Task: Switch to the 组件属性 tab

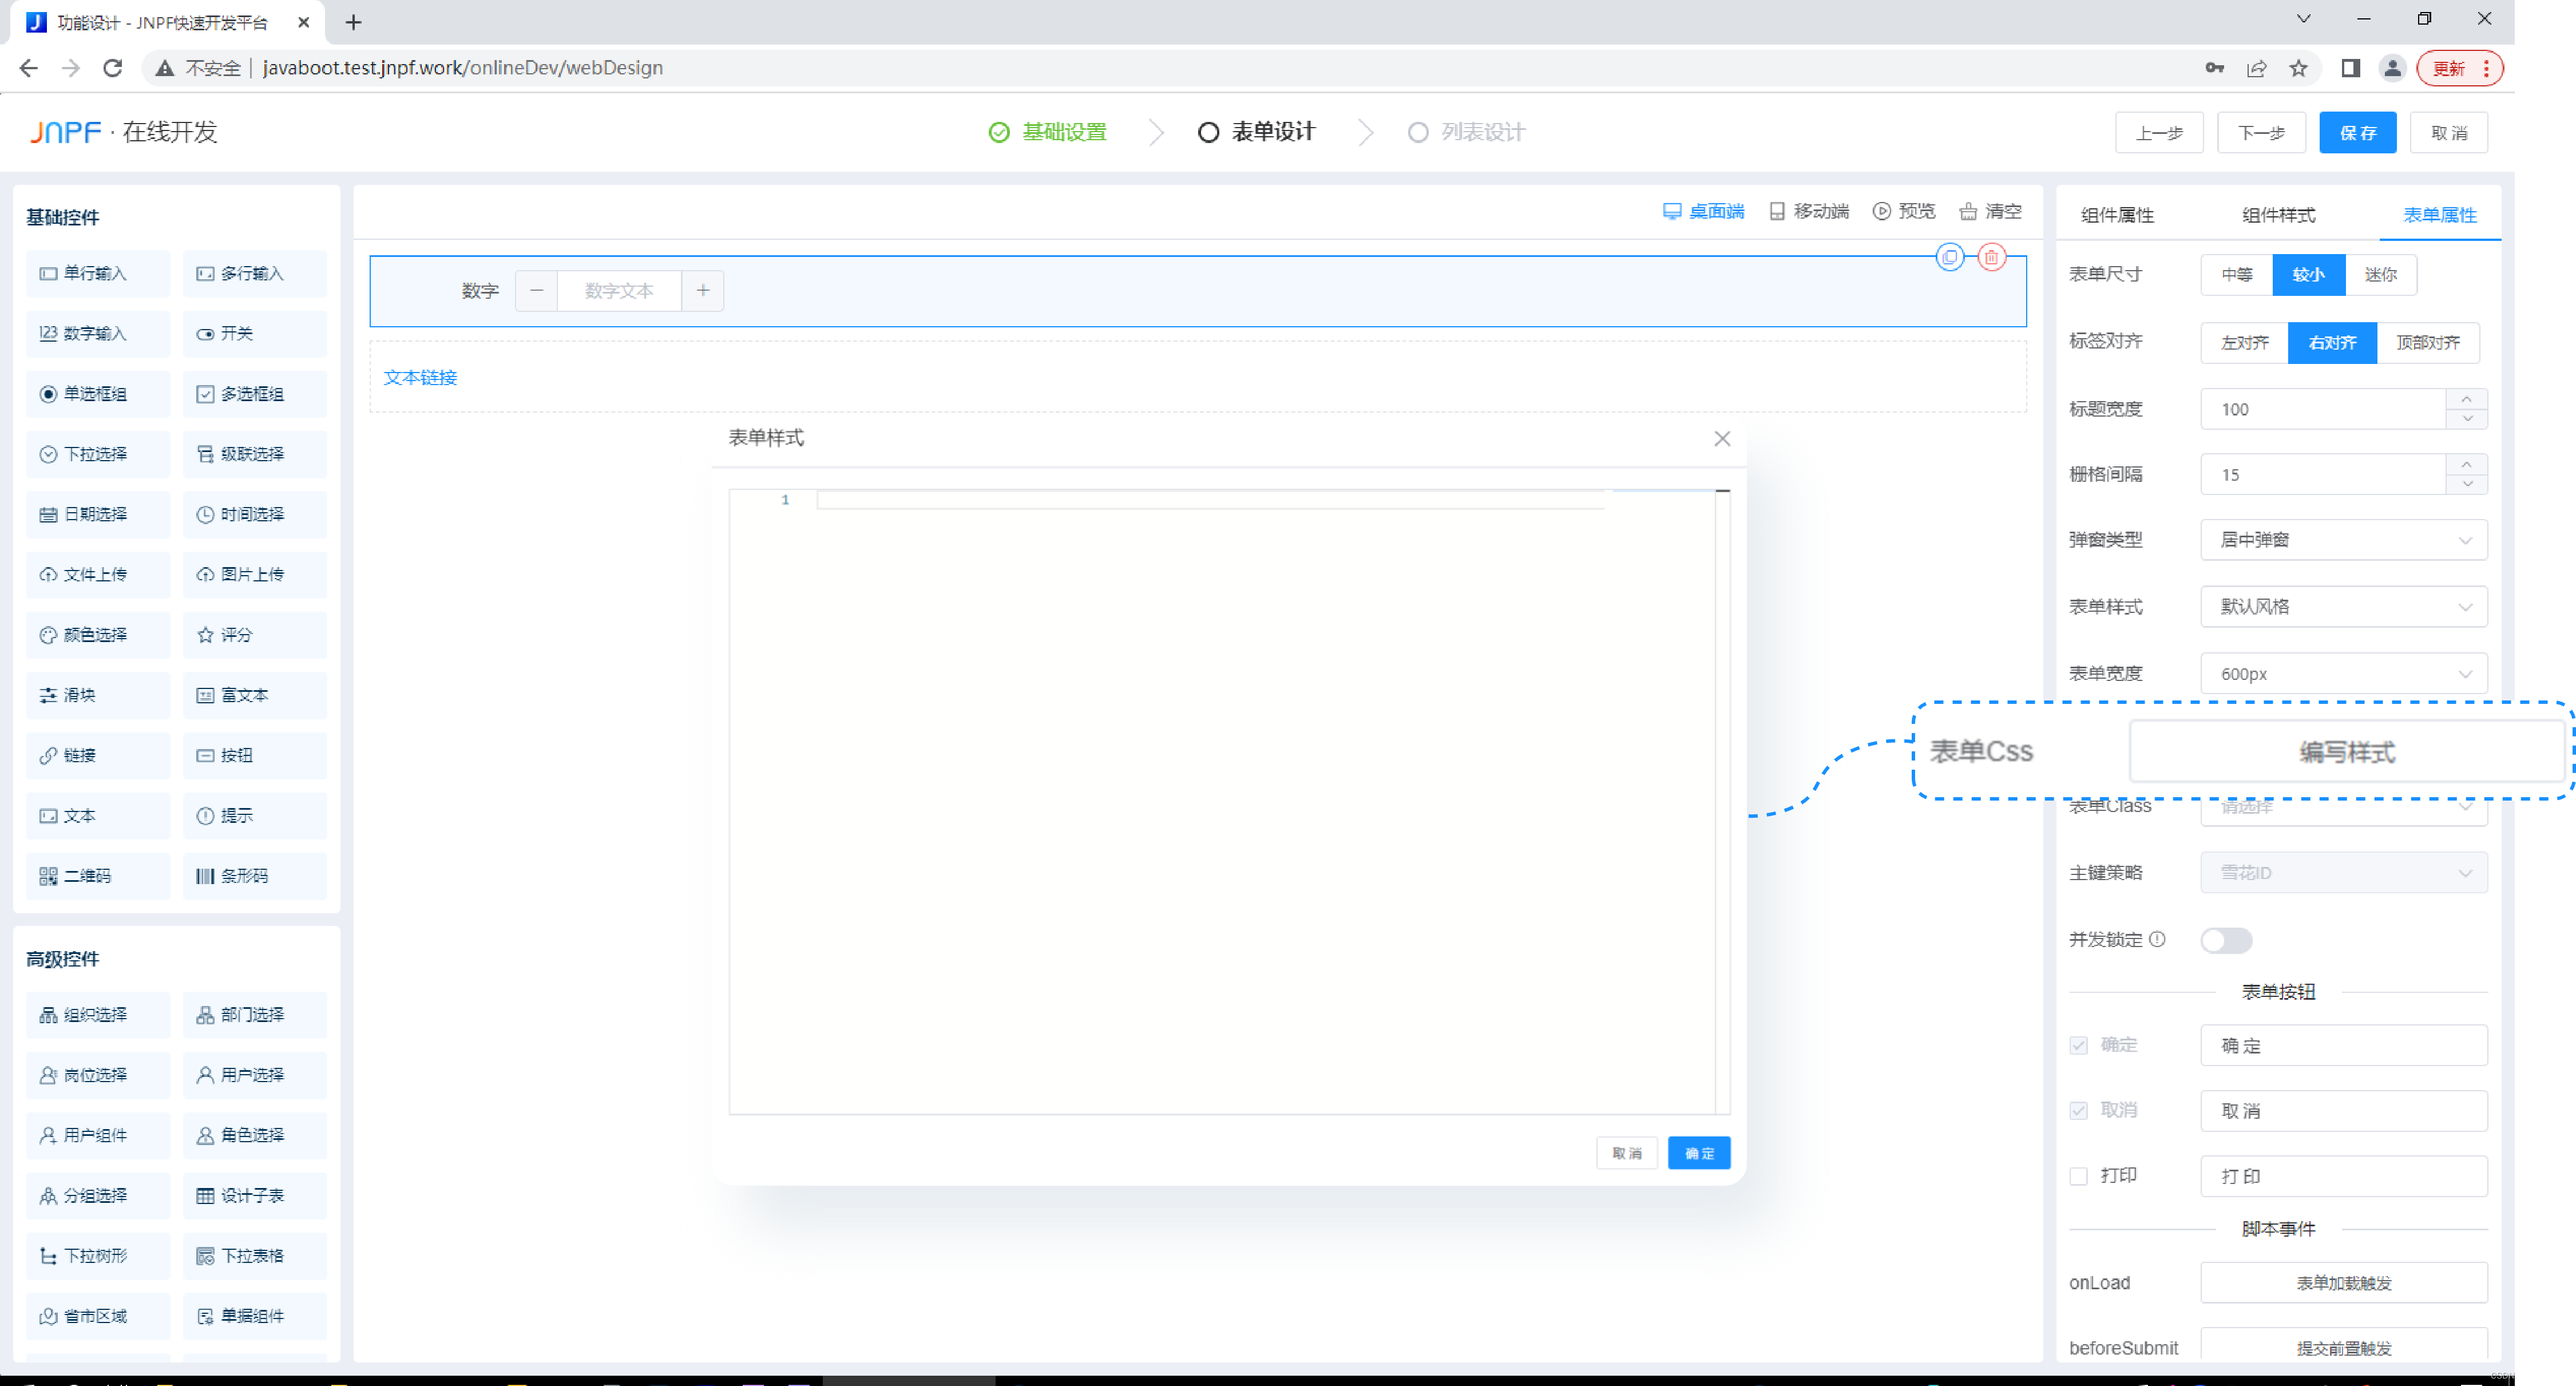Action: 2118,215
